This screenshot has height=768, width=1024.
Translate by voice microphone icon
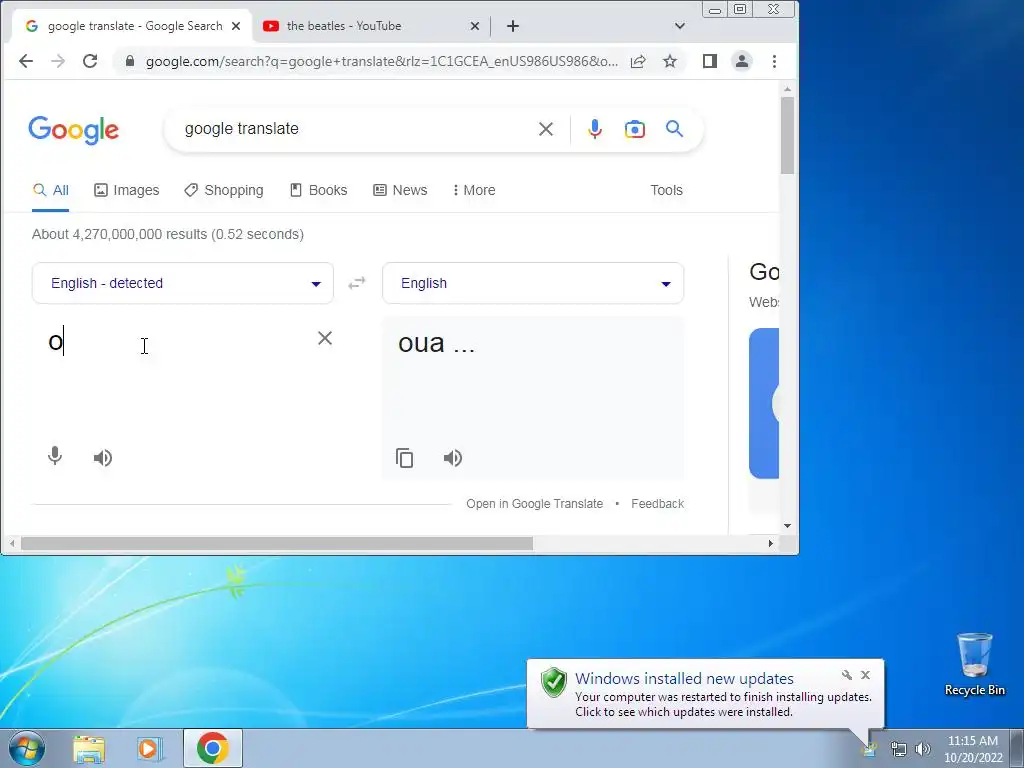55,456
